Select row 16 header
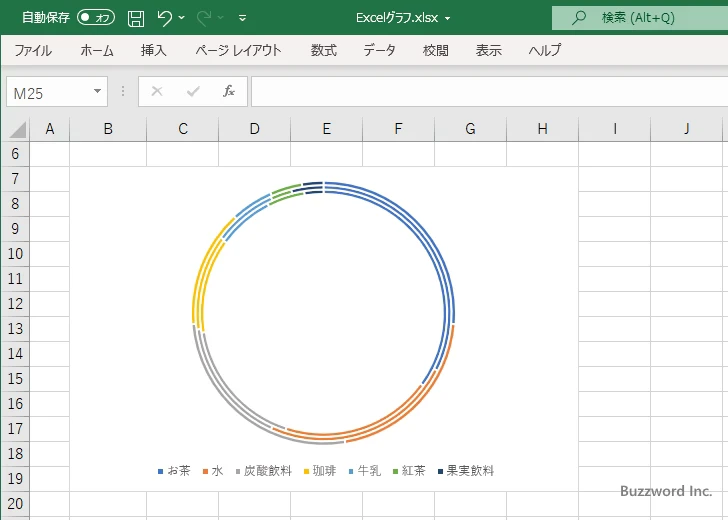This screenshot has height=520, width=728. [x=15, y=404]
